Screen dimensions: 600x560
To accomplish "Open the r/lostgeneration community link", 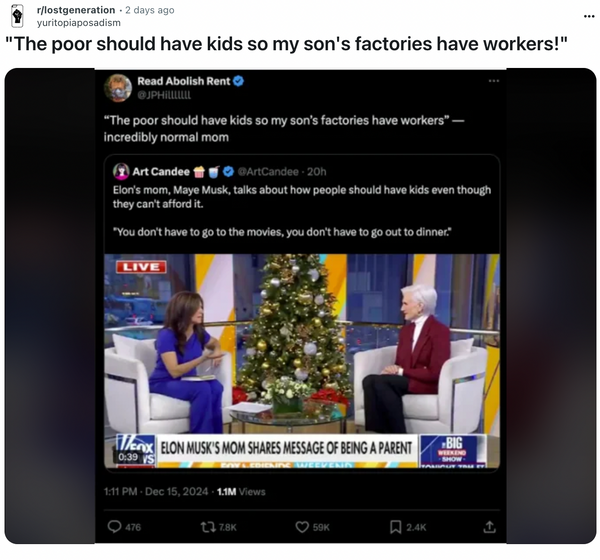I will [x=76, y=10].
